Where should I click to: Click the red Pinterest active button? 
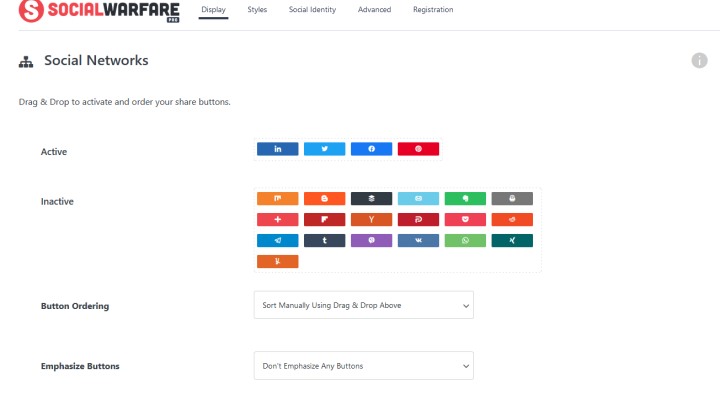point(418,149)
